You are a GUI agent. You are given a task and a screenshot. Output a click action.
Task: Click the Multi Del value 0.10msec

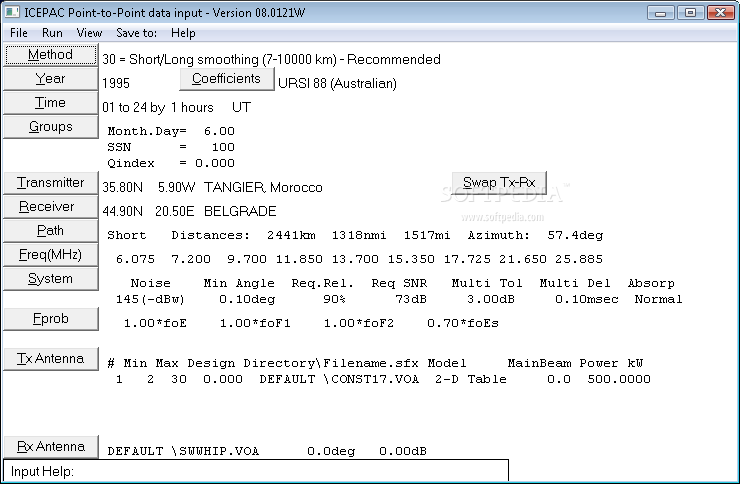587,300
